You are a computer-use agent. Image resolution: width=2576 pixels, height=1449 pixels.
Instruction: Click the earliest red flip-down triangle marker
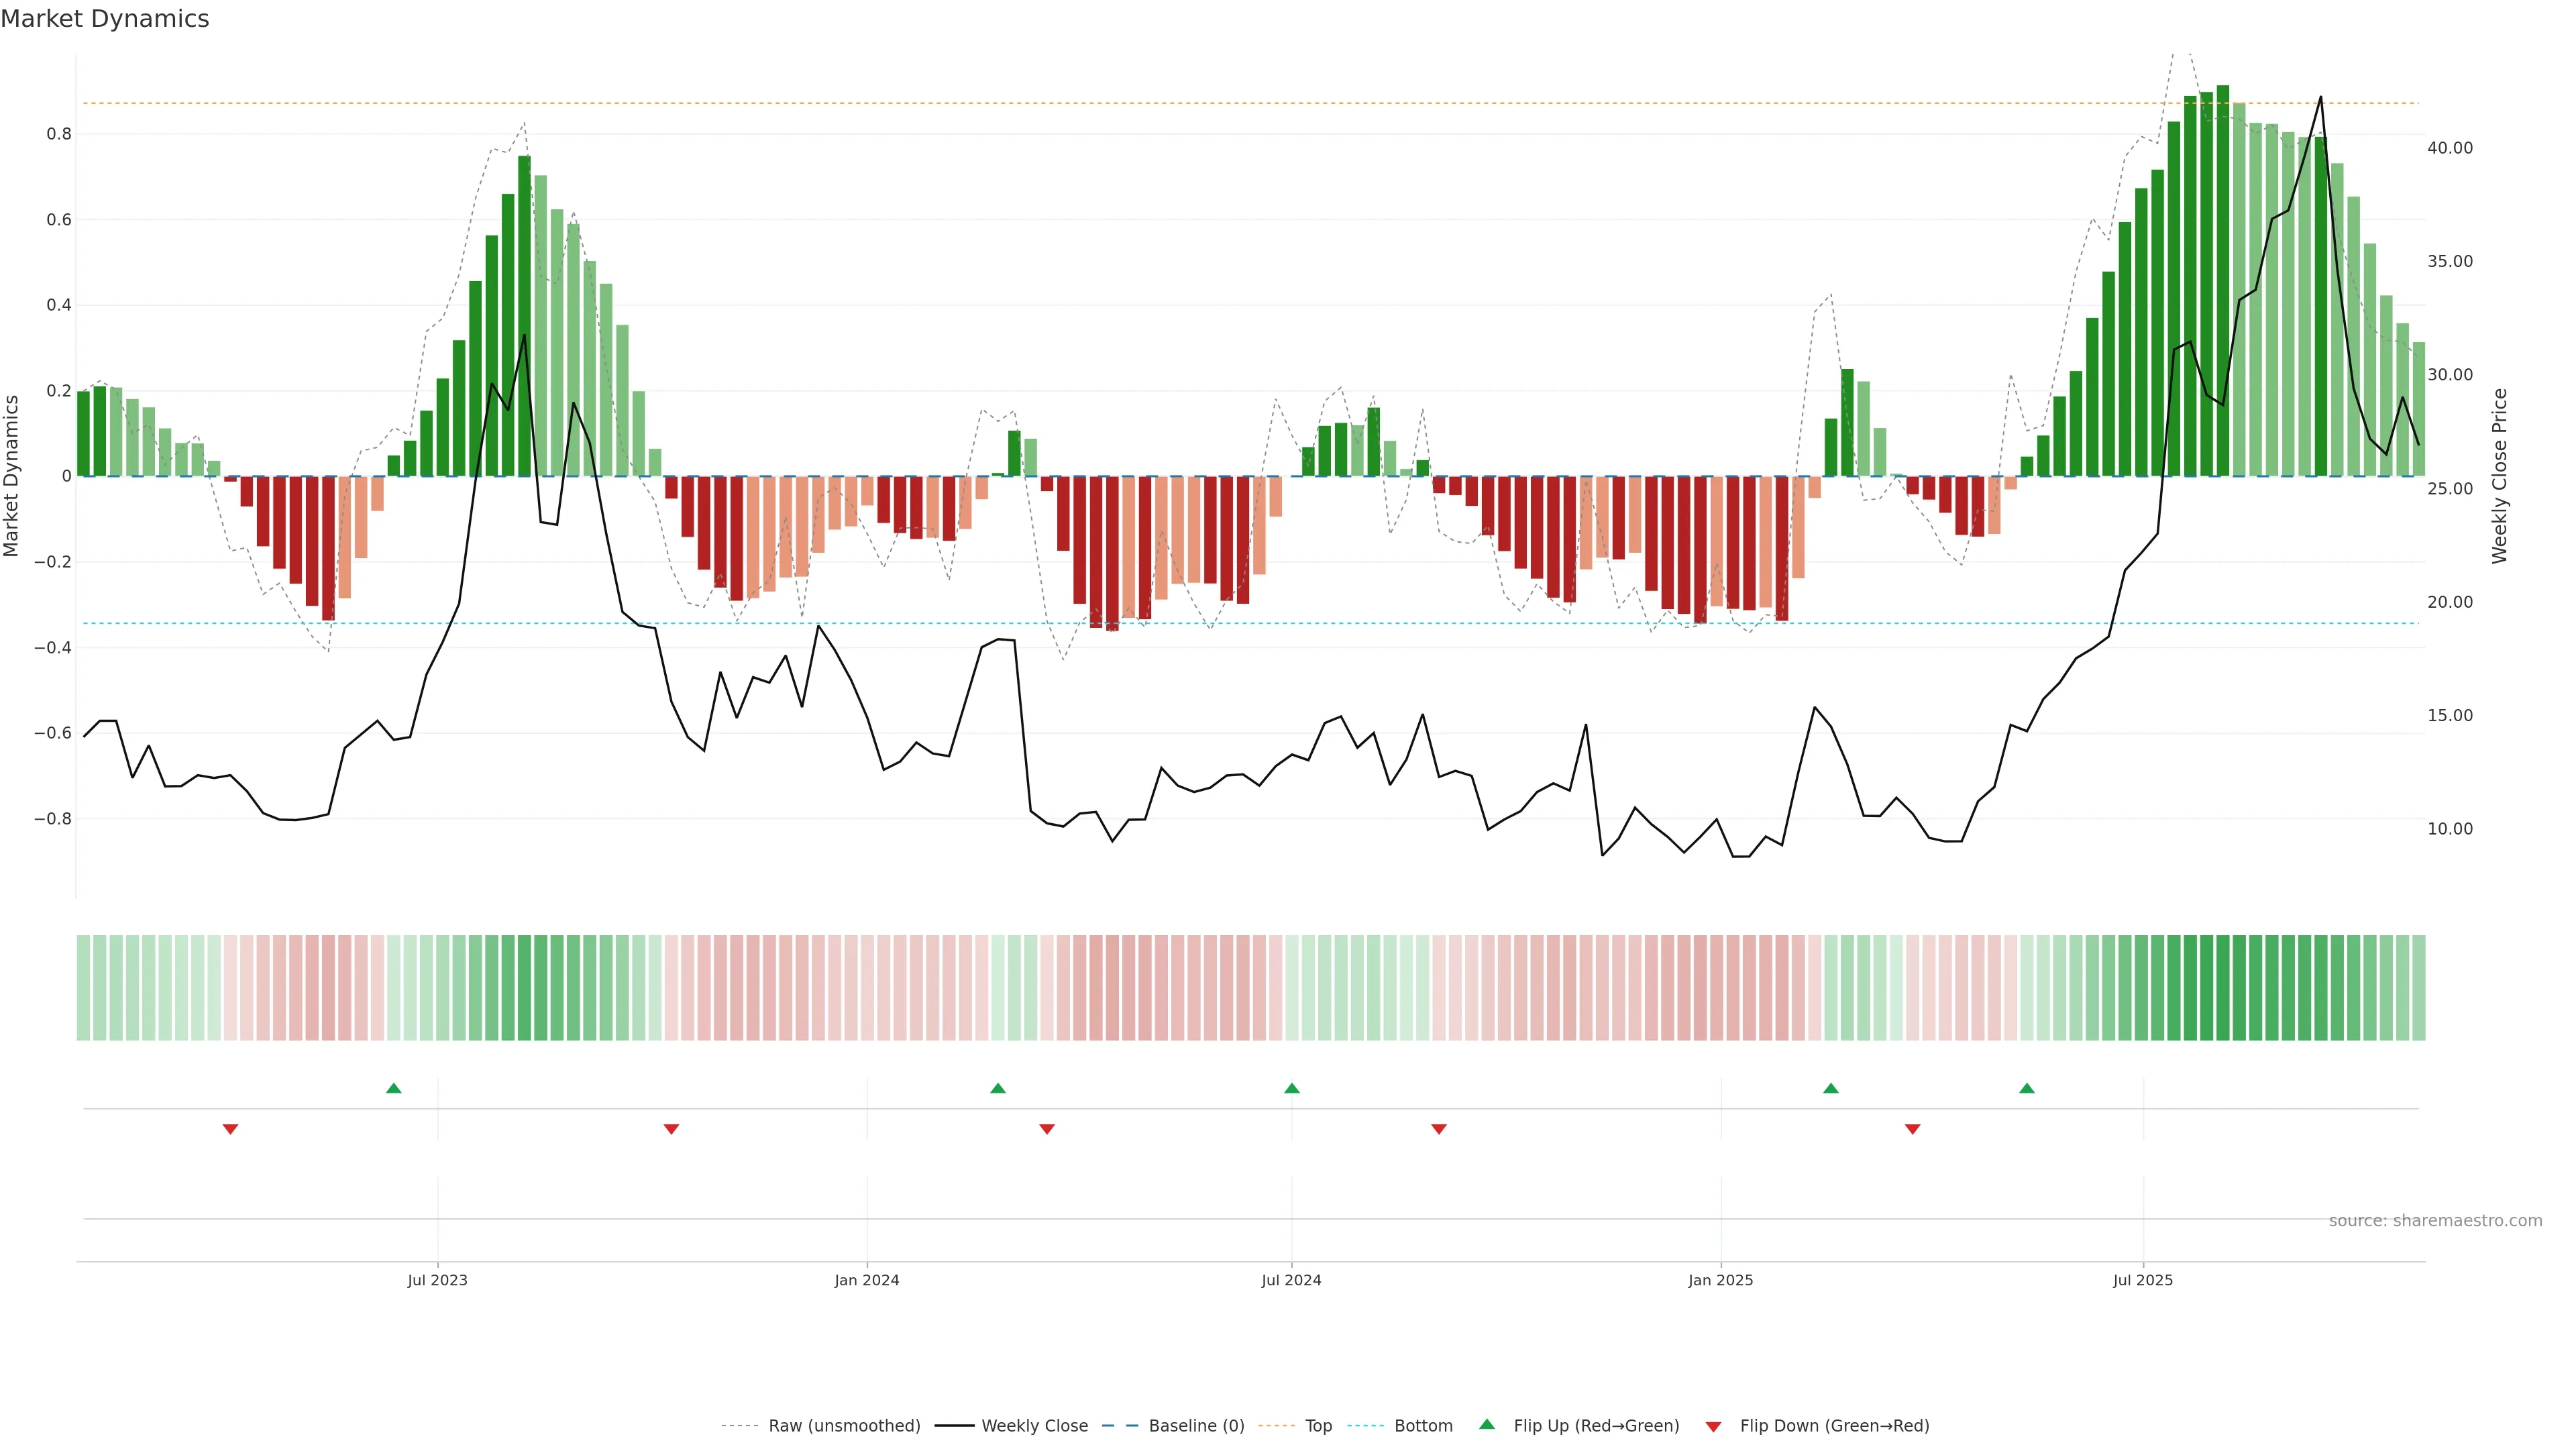pos(230,1129)
